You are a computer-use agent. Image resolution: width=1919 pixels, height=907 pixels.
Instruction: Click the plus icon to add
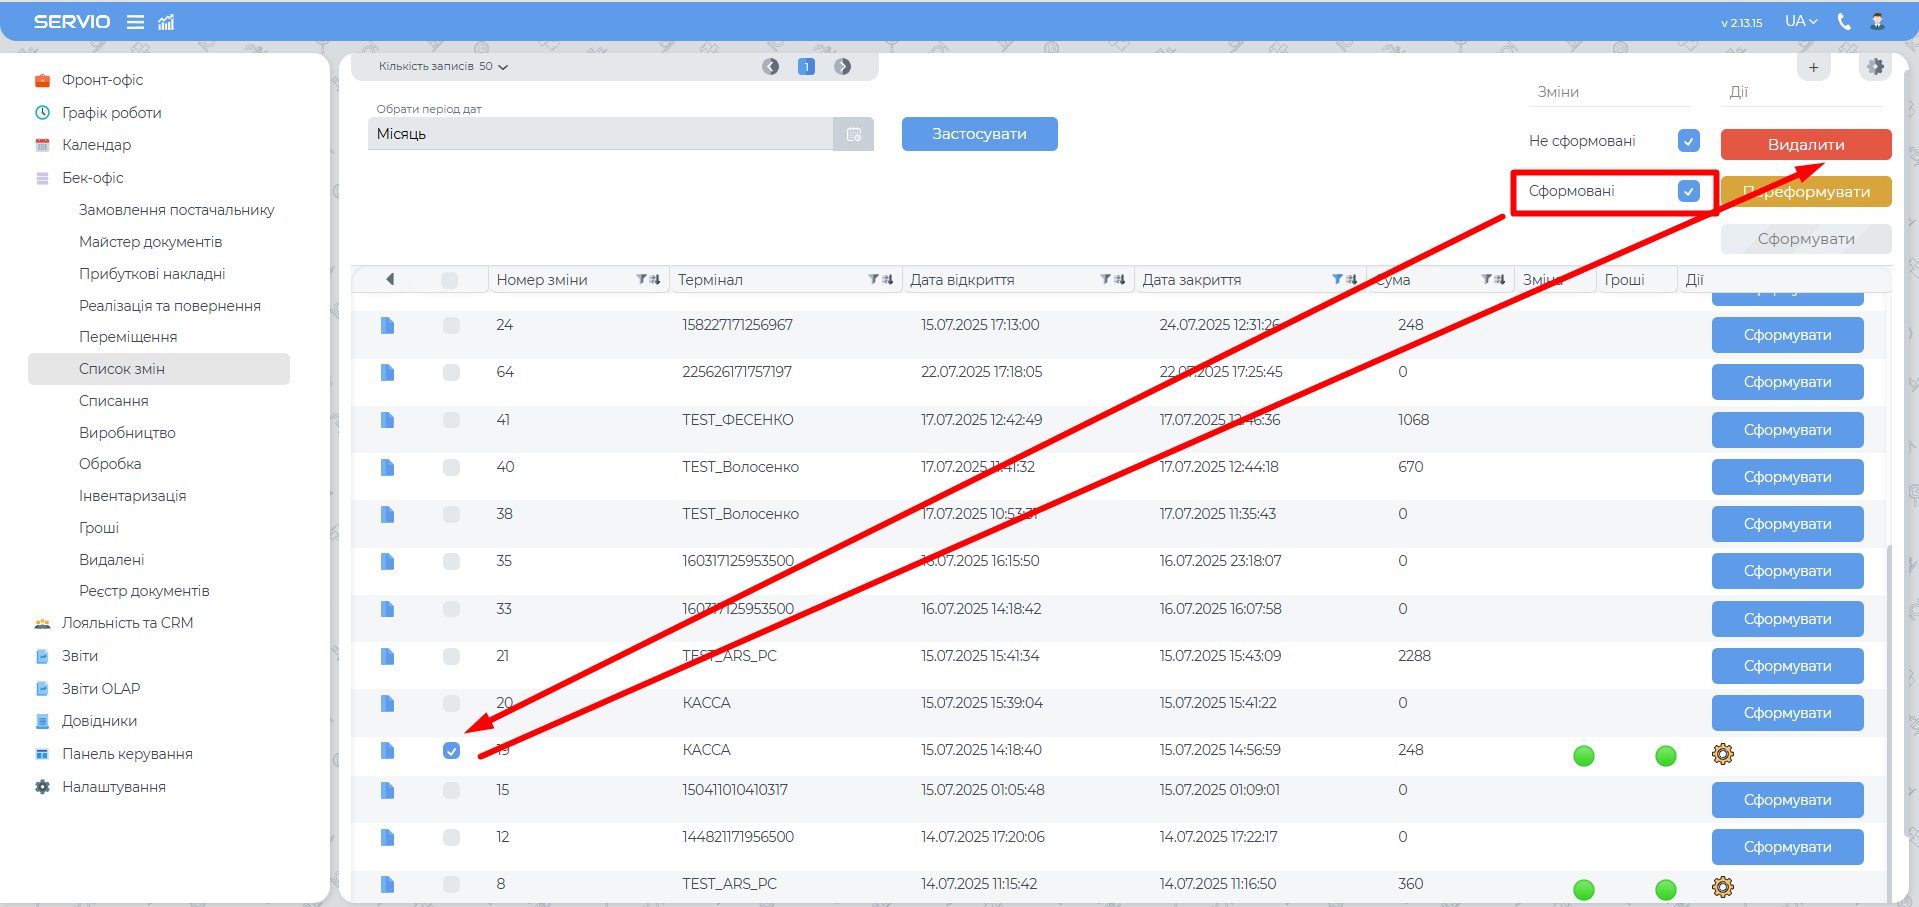click(x=1813, y=67)
